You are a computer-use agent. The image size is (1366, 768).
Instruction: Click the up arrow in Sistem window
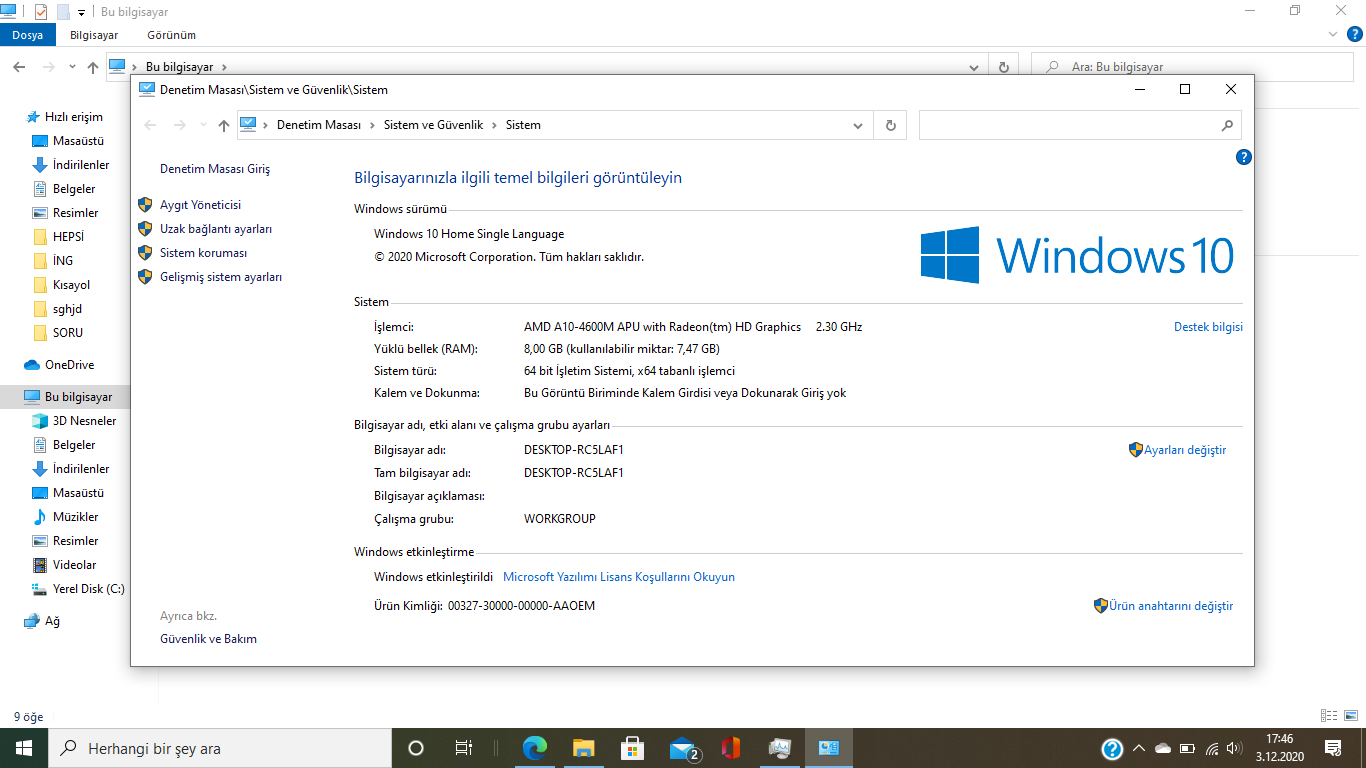[x=224, y=125]
